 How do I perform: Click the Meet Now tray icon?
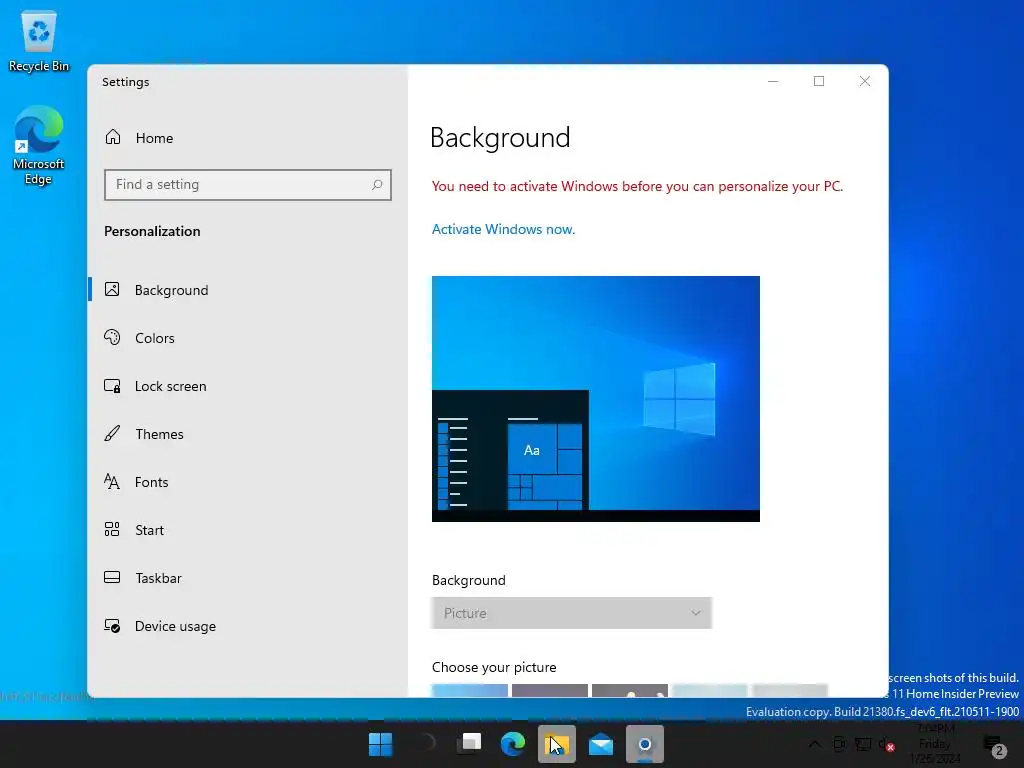[839, 744]
